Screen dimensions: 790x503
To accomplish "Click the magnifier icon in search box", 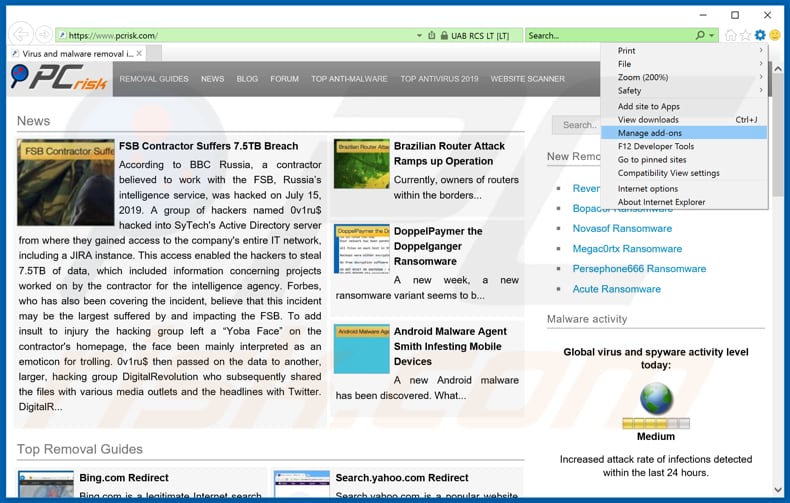I will pos(700,36).
